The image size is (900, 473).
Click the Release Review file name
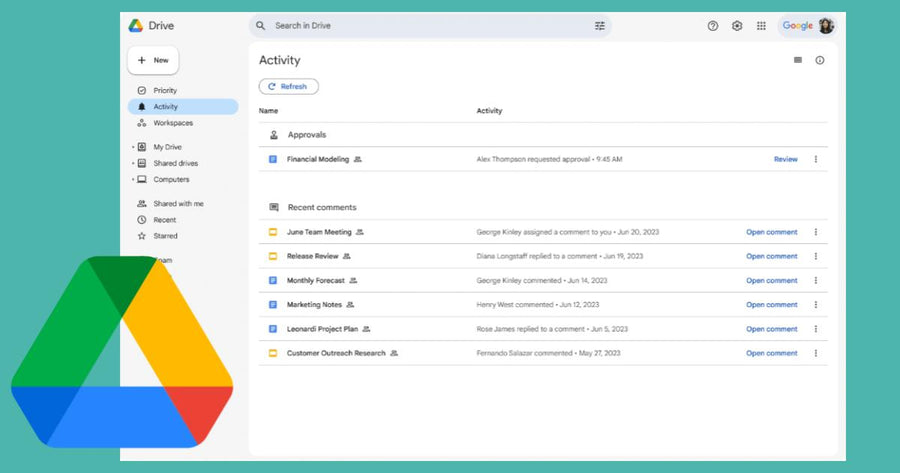click(x=312, y=256)
